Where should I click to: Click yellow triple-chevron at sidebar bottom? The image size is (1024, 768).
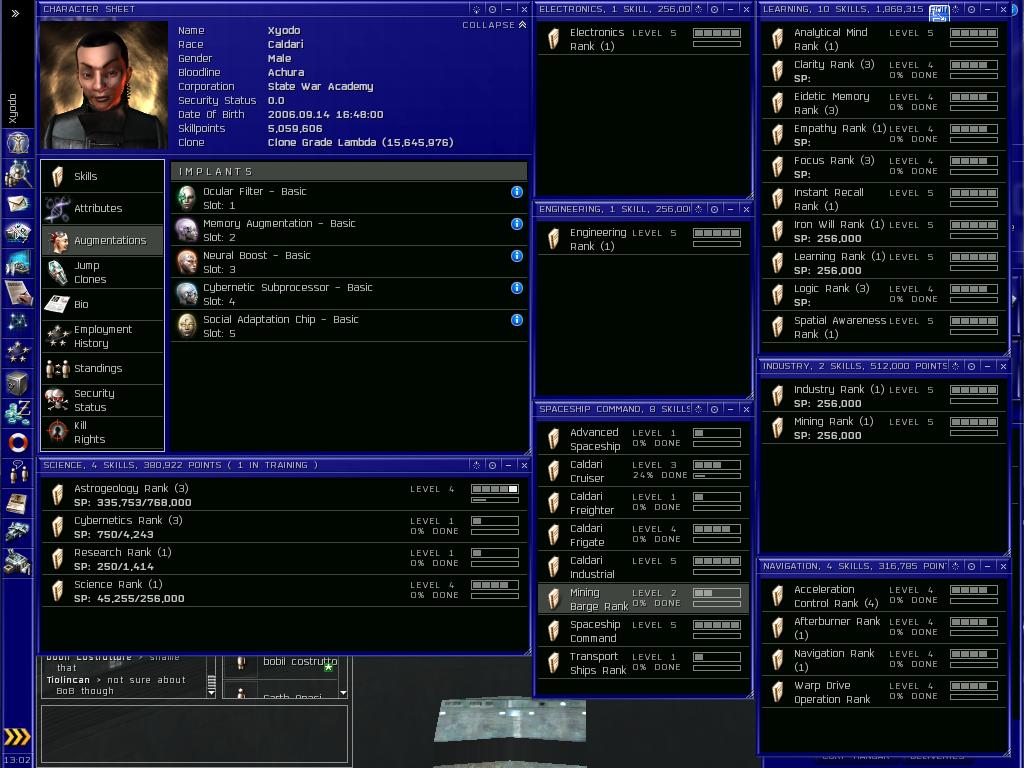point(17,737)
